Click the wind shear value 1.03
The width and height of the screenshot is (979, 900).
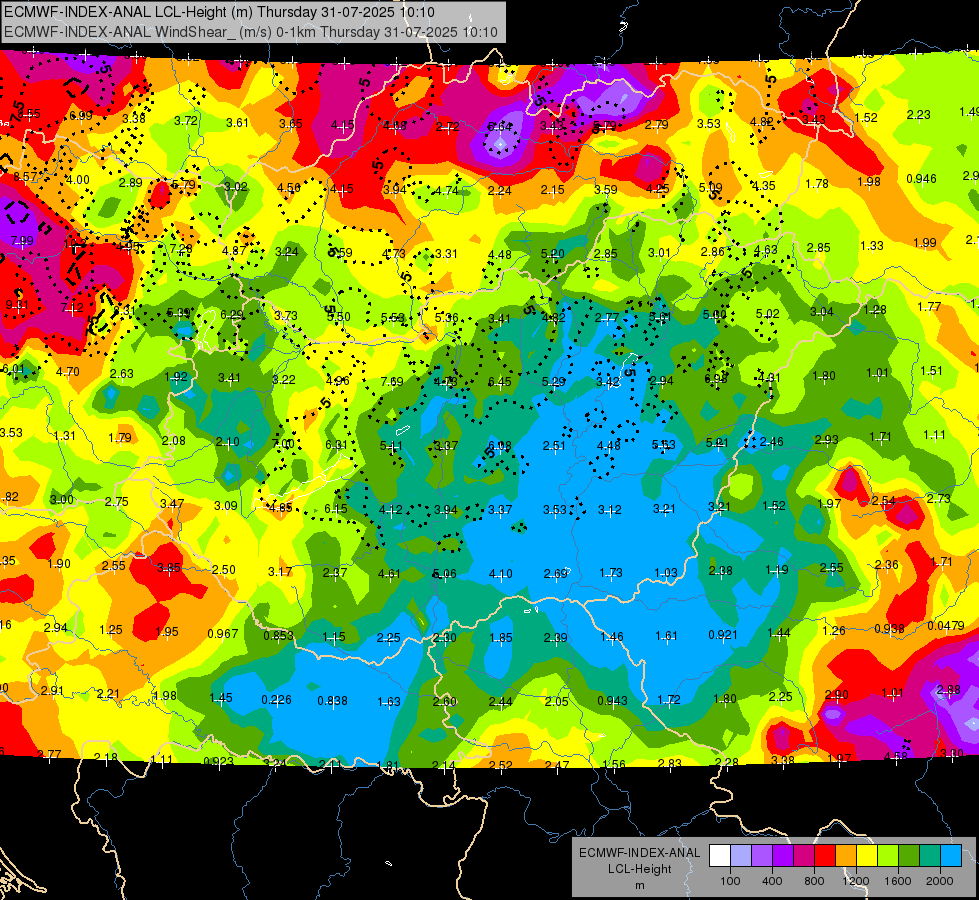tap(666, 573)
